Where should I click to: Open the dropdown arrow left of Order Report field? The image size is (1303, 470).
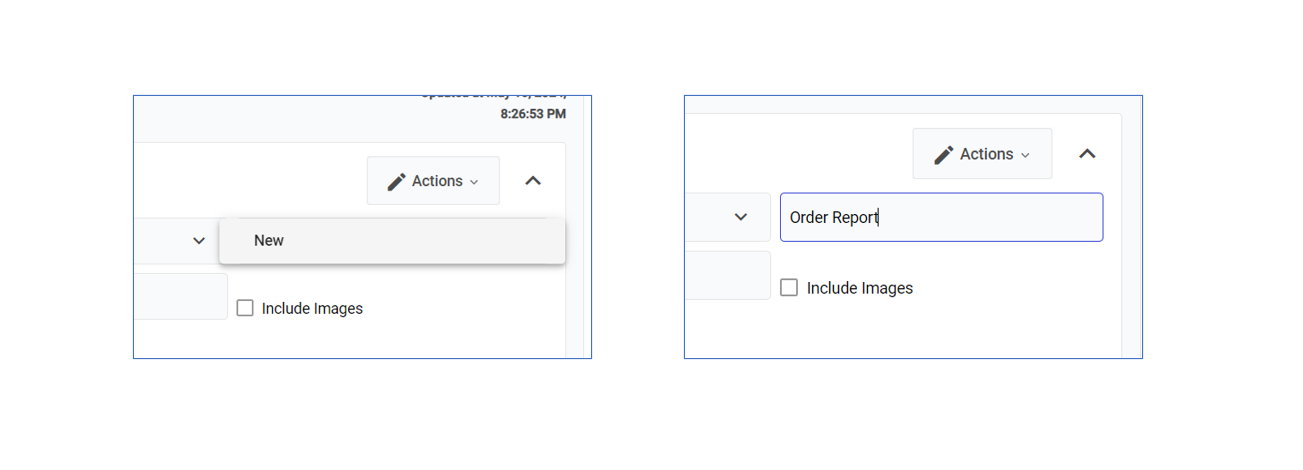[x=741, y=217]
